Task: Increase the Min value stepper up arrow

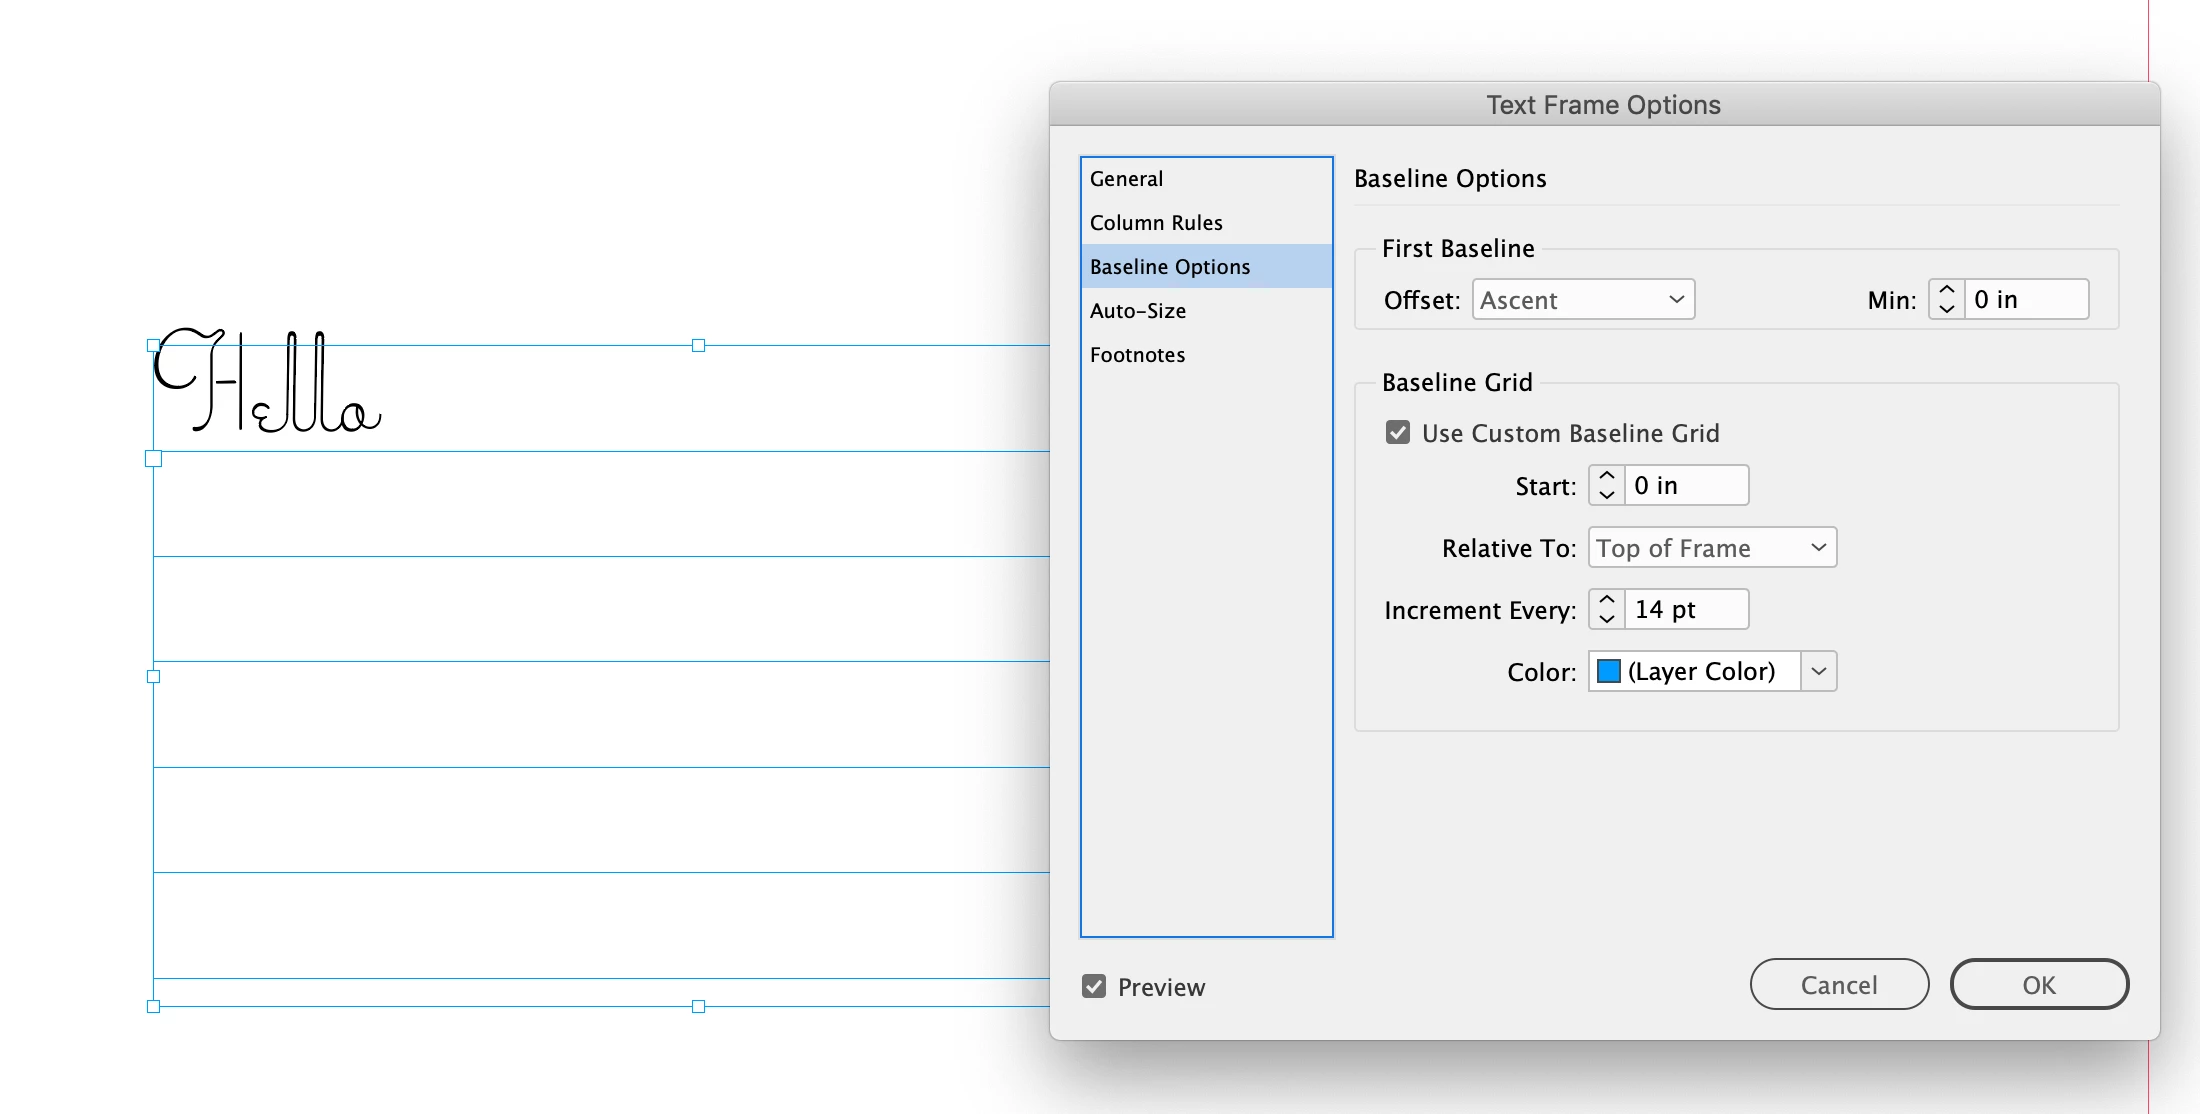Action: [x=1946, y=290]
